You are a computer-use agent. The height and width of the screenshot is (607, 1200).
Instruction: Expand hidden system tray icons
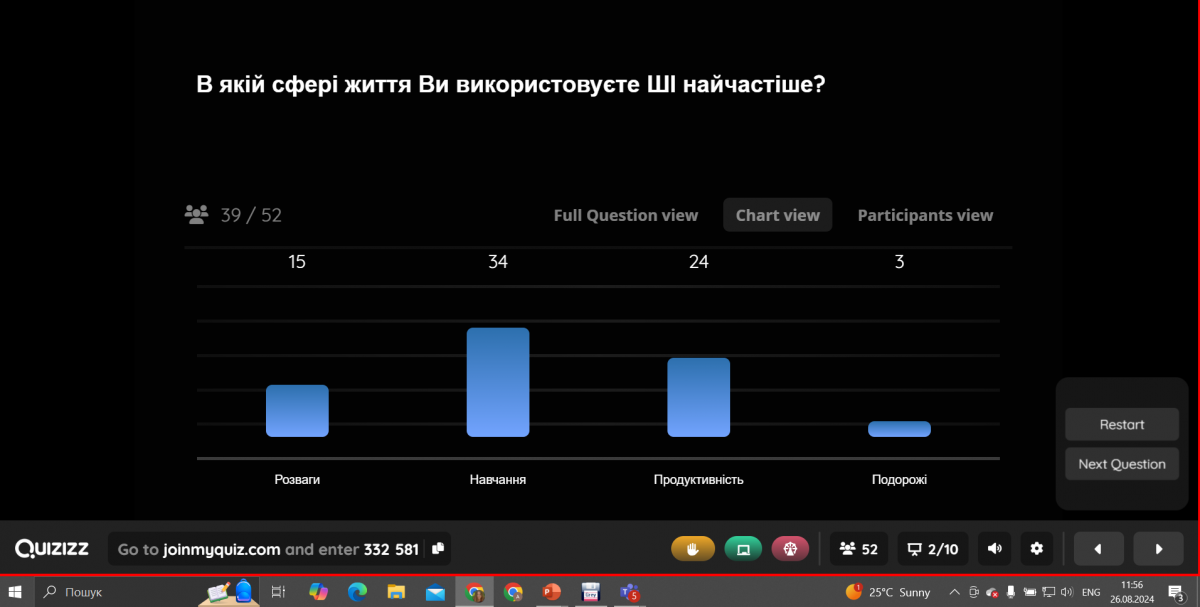point(954,592)
